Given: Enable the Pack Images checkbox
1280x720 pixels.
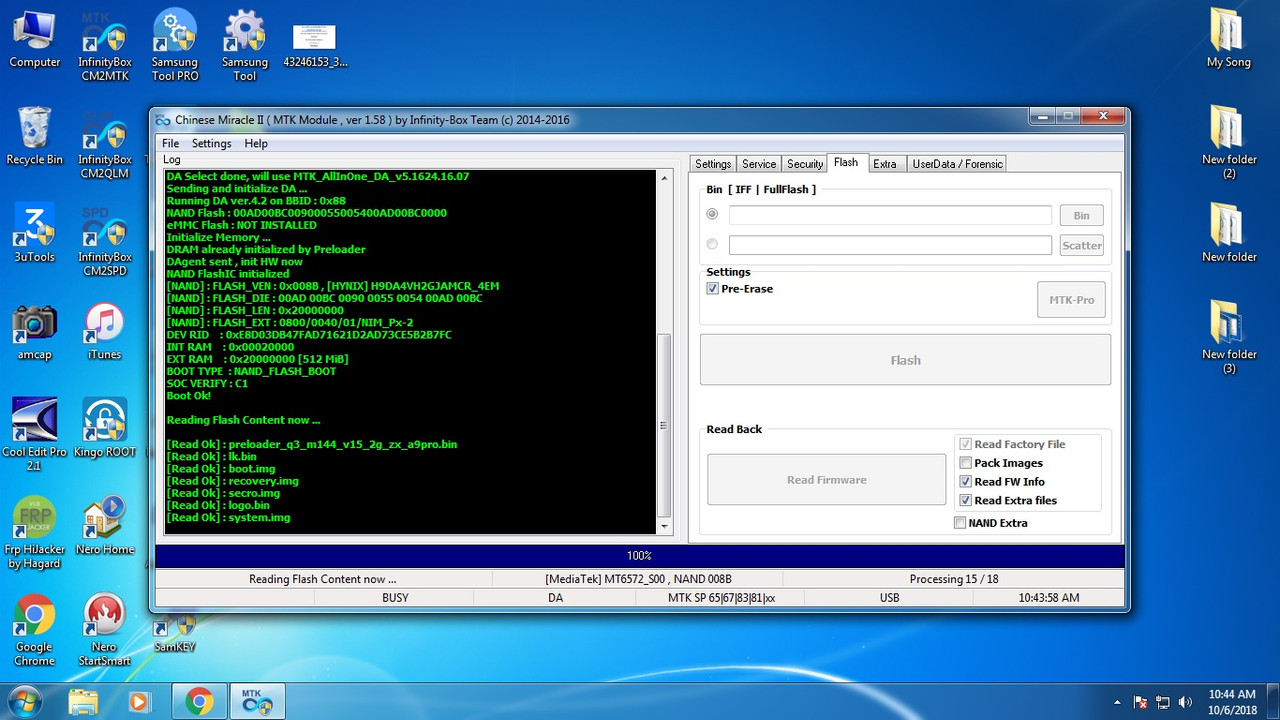Looking at the screenshot, I should pyautogui.click(x=965, y=463).
